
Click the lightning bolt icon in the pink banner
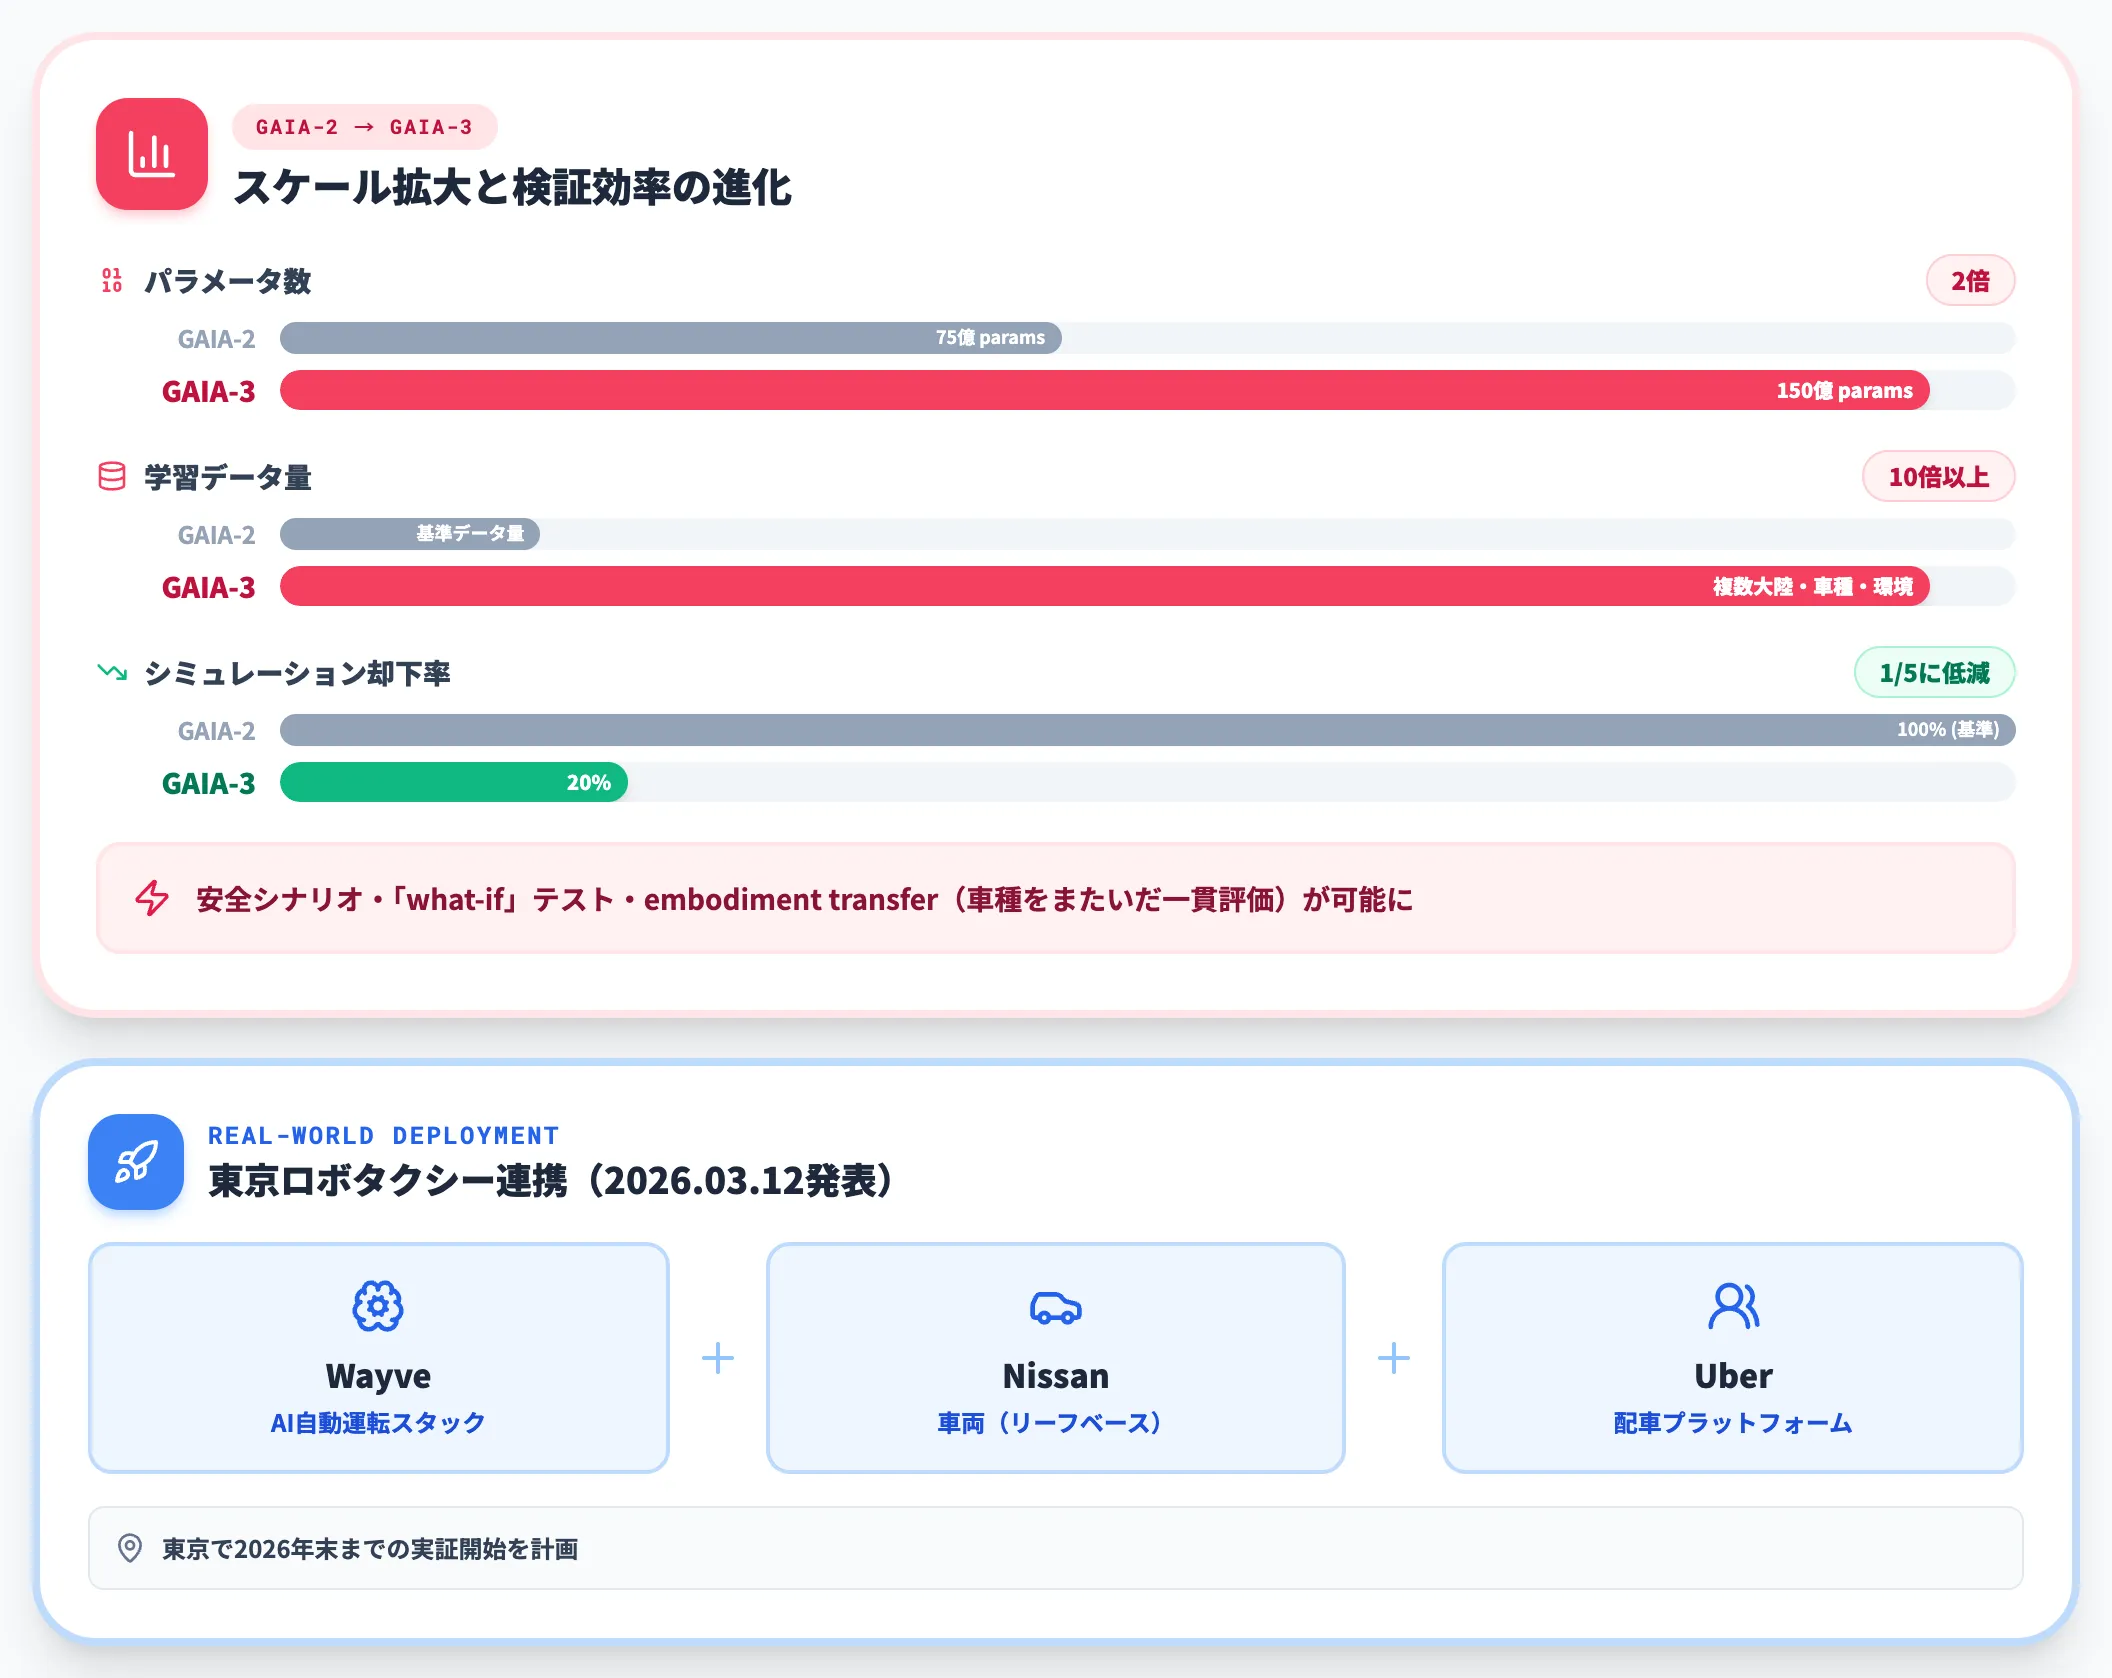[152, 898]
